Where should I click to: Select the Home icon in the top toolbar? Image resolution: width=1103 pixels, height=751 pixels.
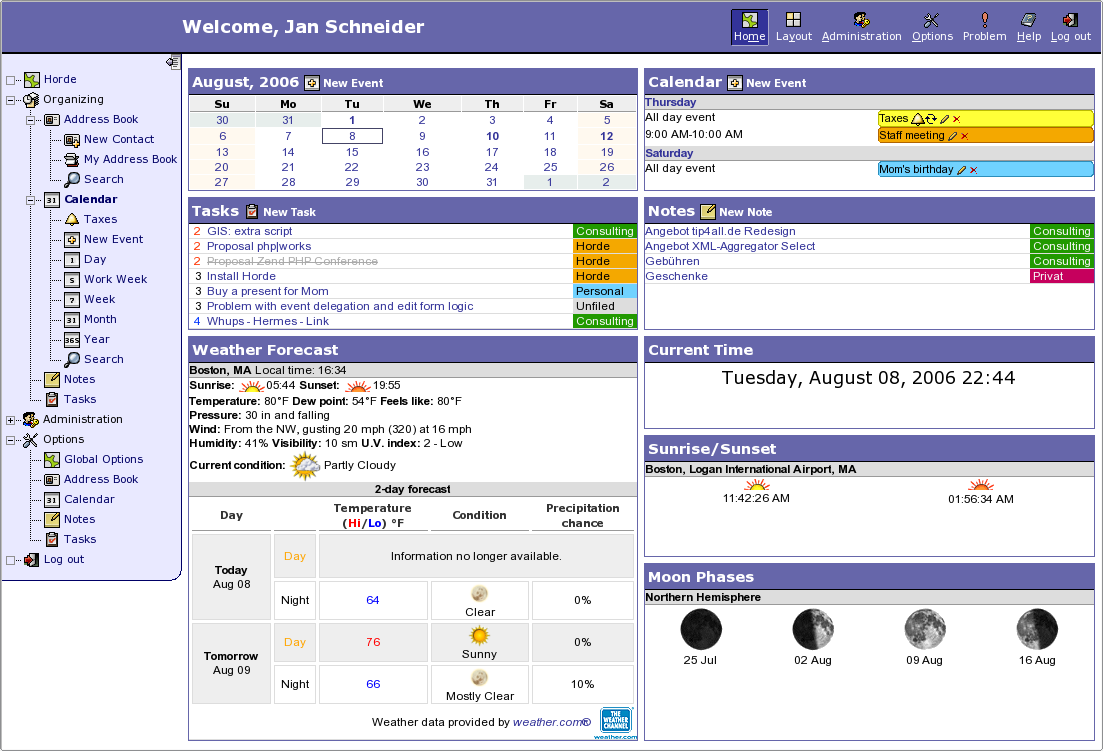pyautogui.click(x=749, y=20)
